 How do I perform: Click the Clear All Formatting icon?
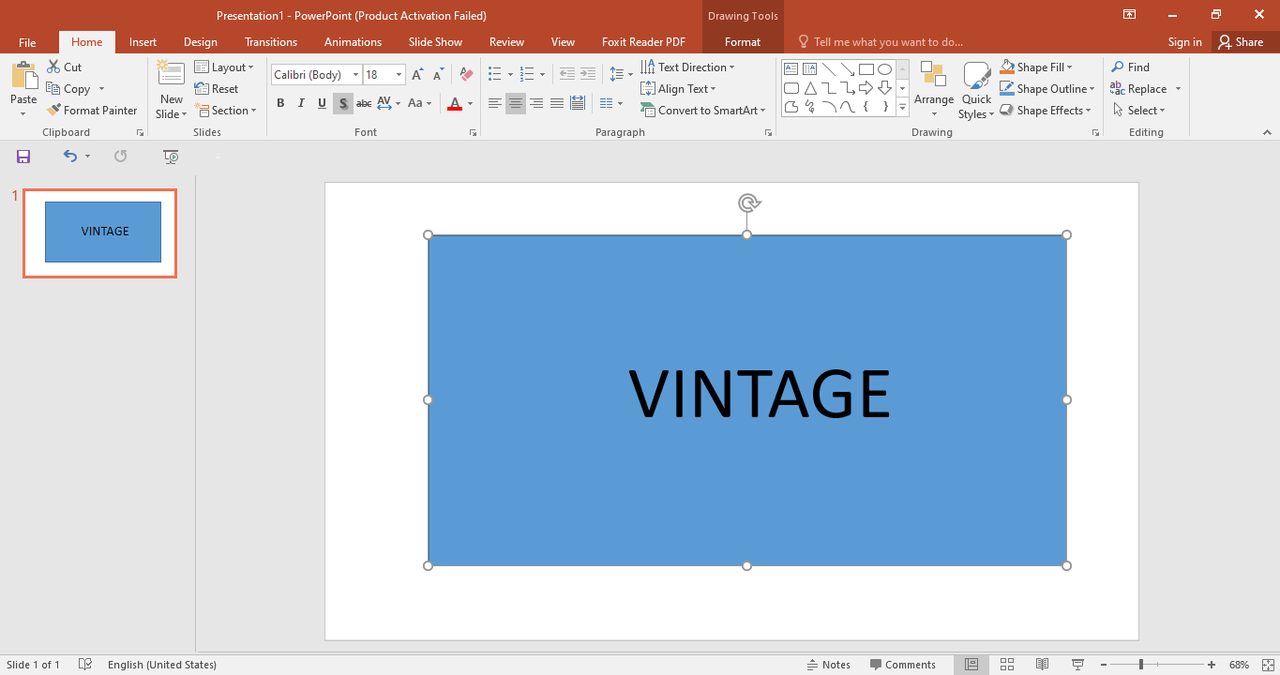[465, 75]
